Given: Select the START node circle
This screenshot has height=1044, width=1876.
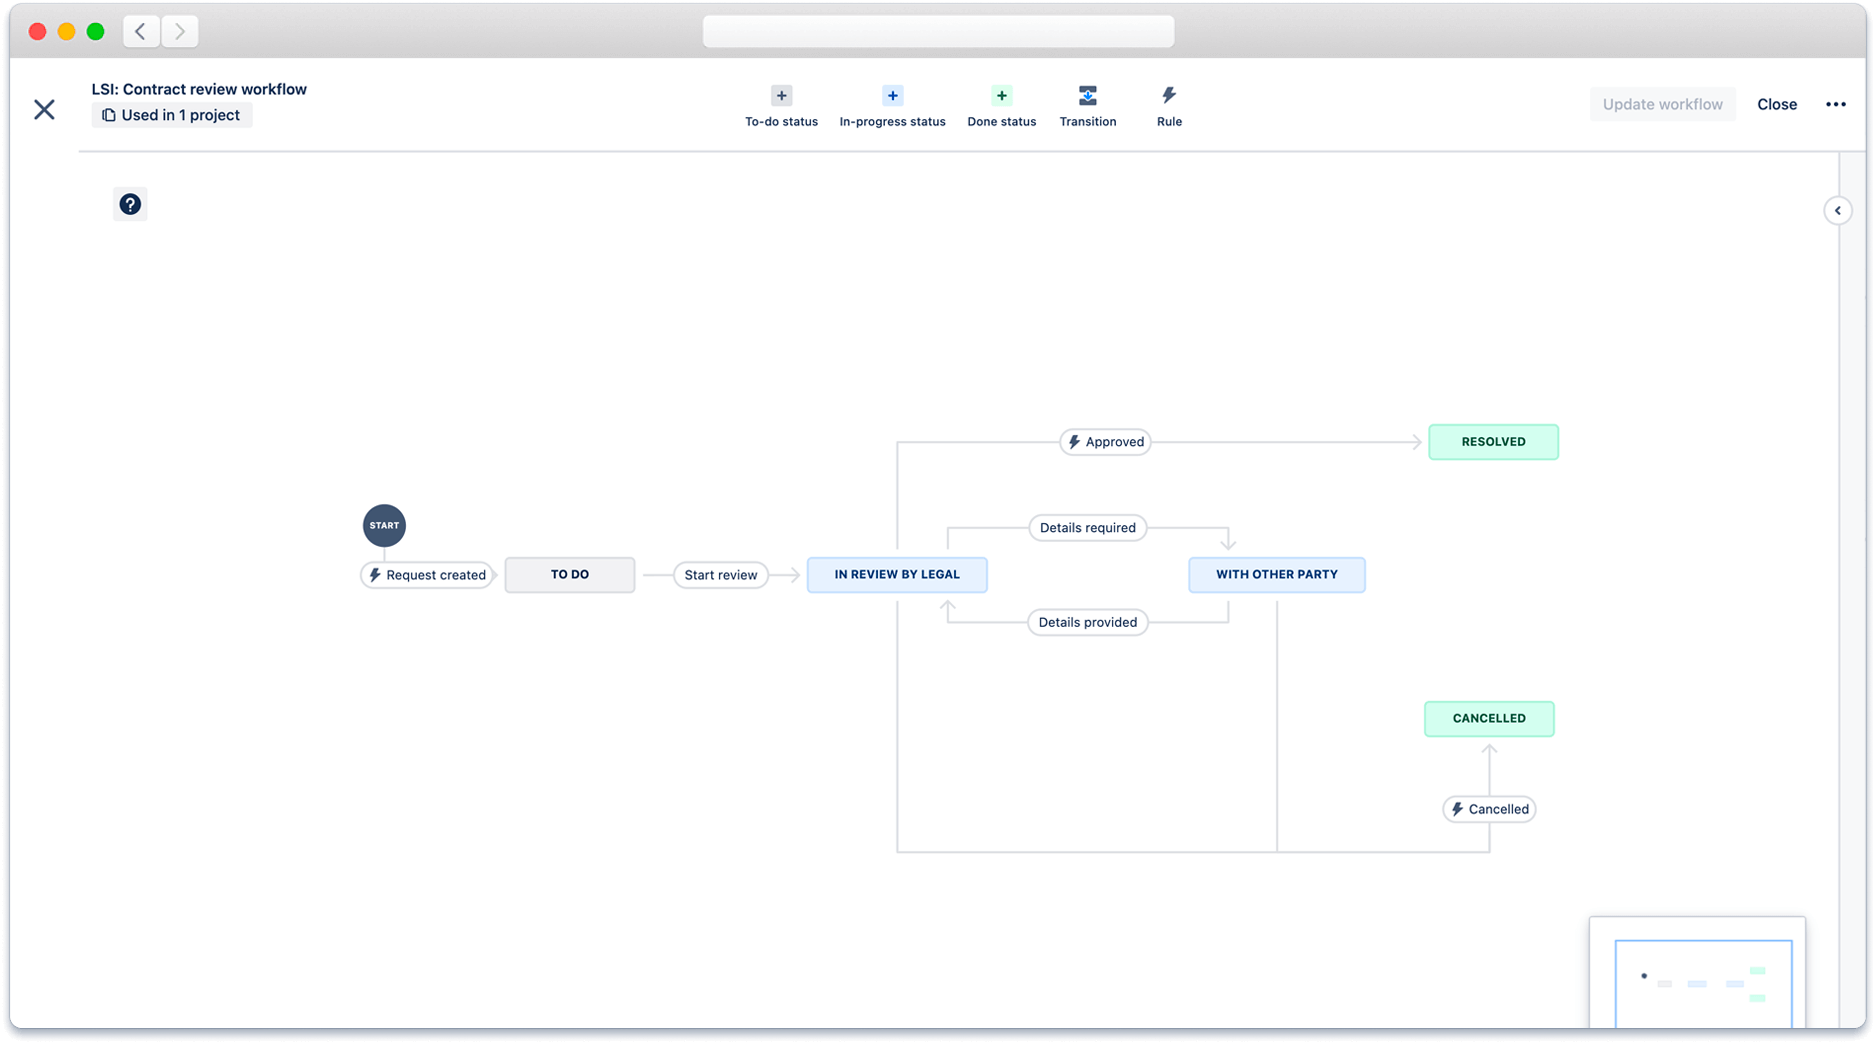Looking at the screenshot, I should coord(384,525).
